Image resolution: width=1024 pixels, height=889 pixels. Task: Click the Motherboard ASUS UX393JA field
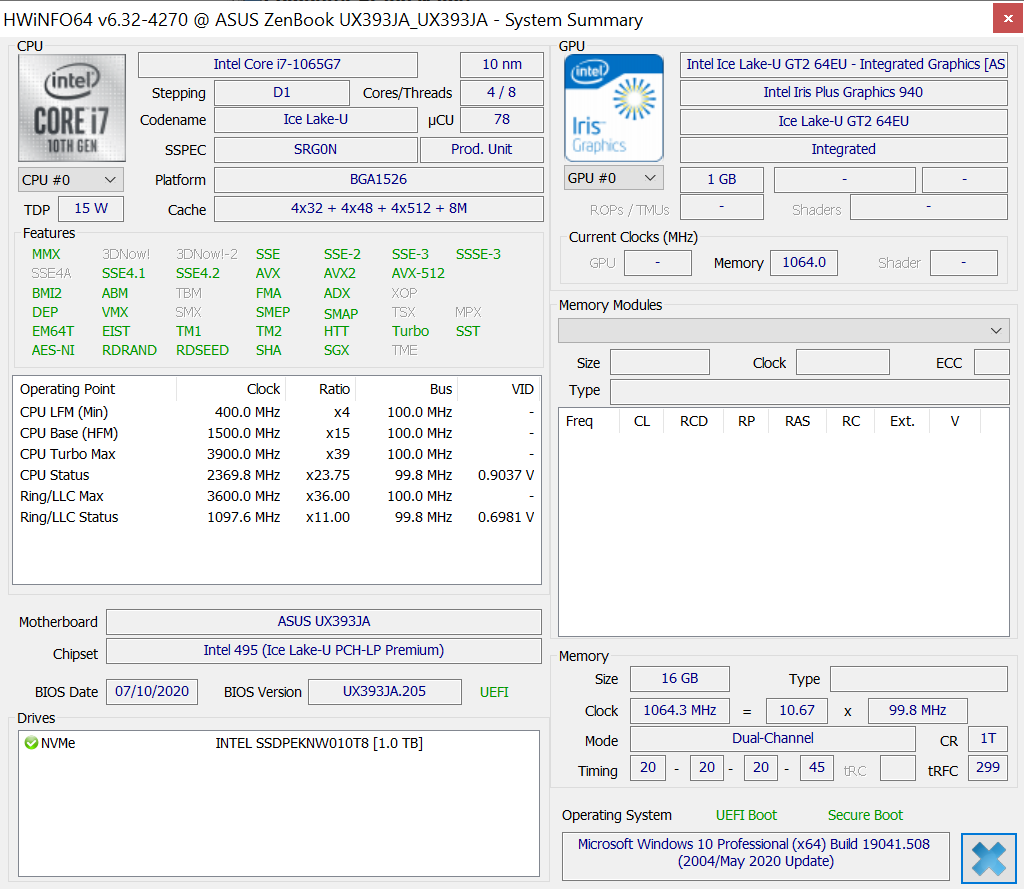[324, 622]
